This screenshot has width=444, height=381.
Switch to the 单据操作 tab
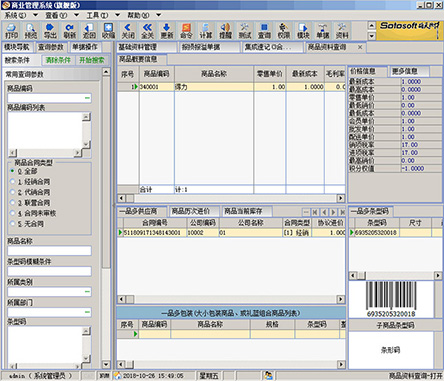tap(85, 47)
